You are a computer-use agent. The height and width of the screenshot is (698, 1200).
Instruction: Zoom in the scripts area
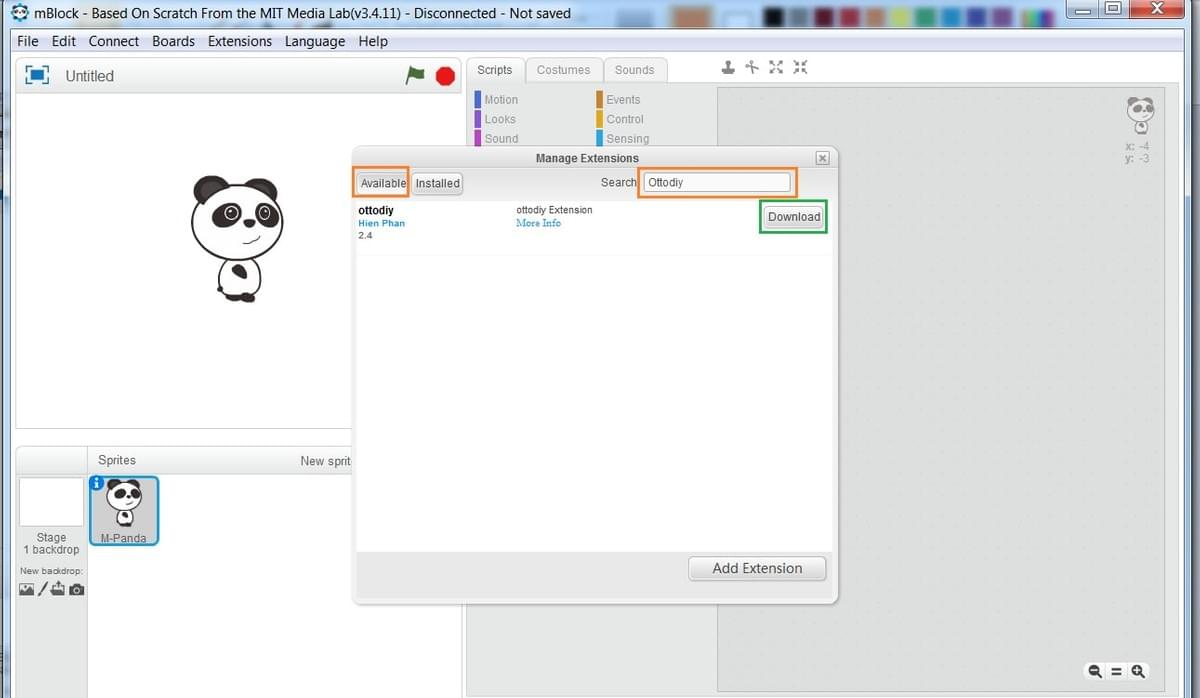[1138, 672]
